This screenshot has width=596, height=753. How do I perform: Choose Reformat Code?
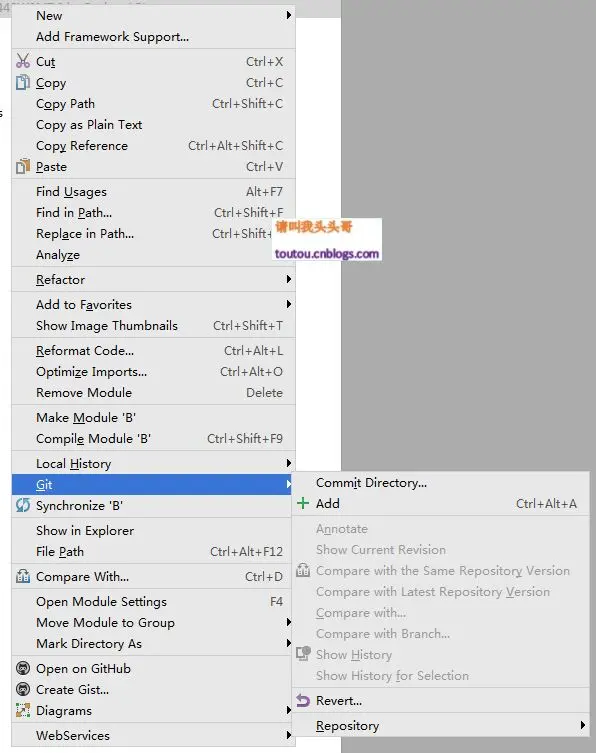click(x=153, y=350)
